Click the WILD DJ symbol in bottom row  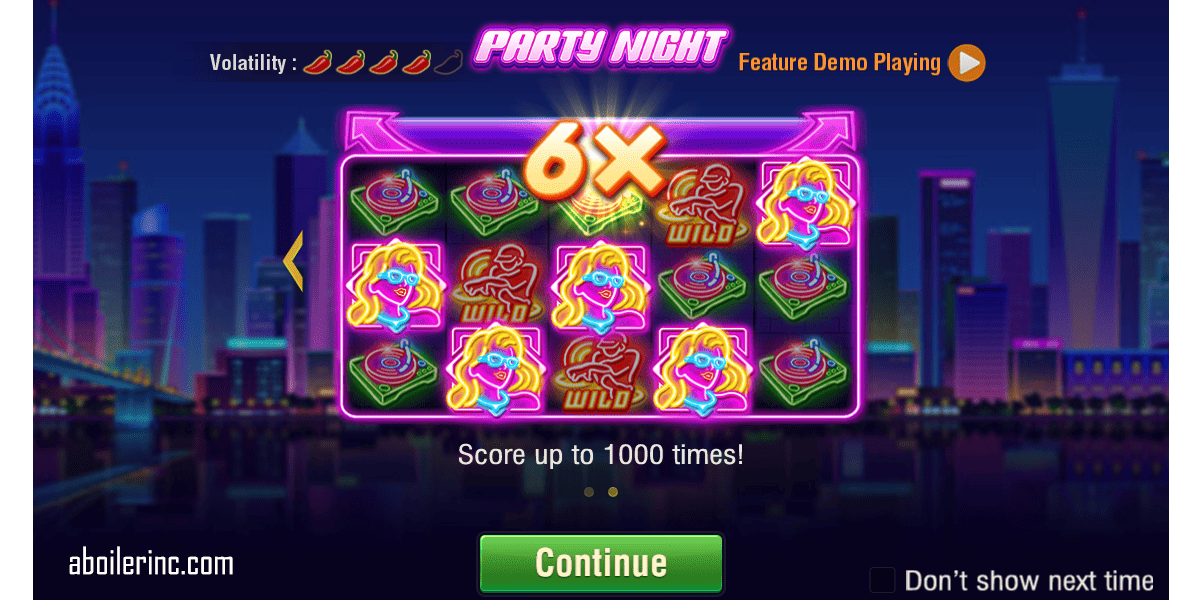[x=601, y=371]
